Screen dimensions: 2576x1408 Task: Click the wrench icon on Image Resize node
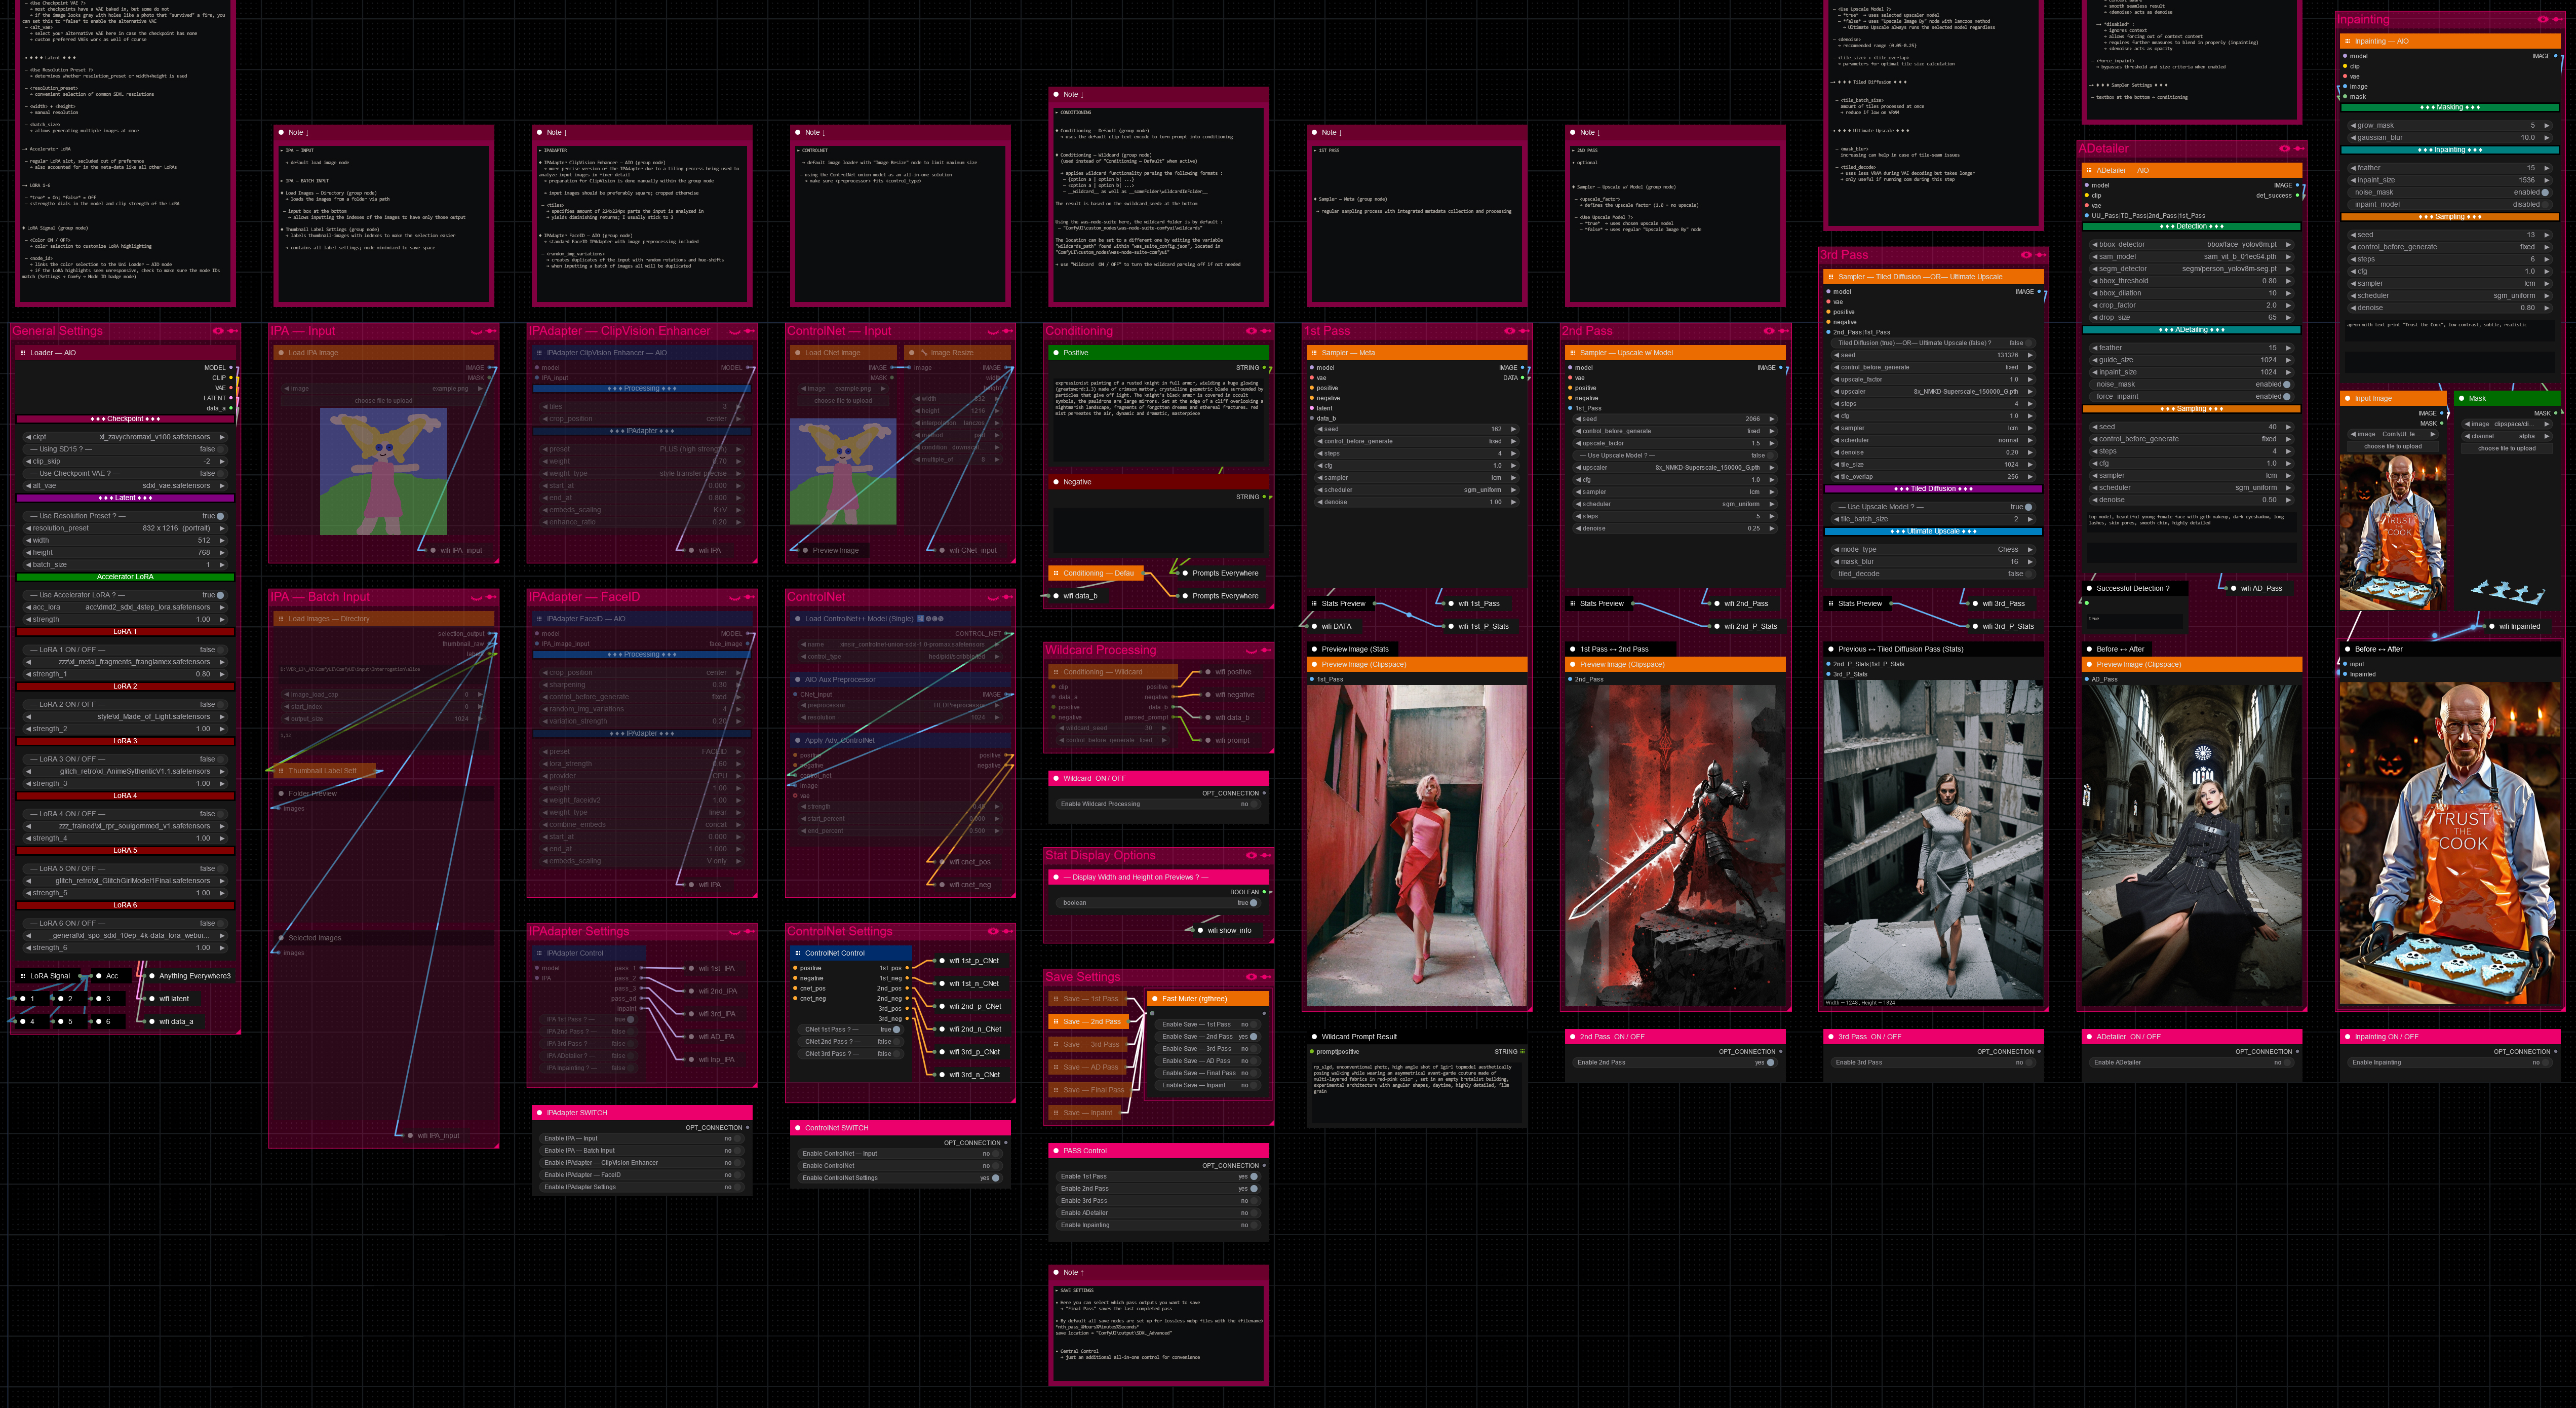click(x=924, y=353)
